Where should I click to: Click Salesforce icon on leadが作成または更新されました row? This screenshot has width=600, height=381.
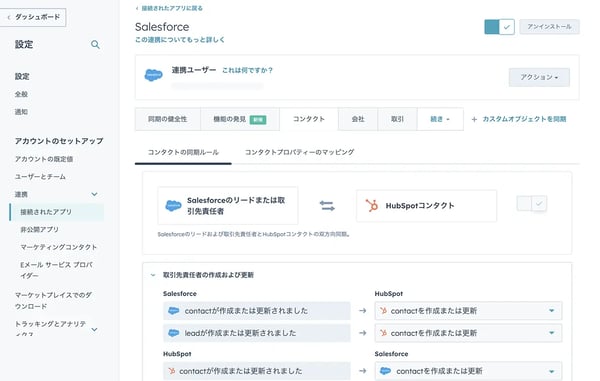coord(173,333)
